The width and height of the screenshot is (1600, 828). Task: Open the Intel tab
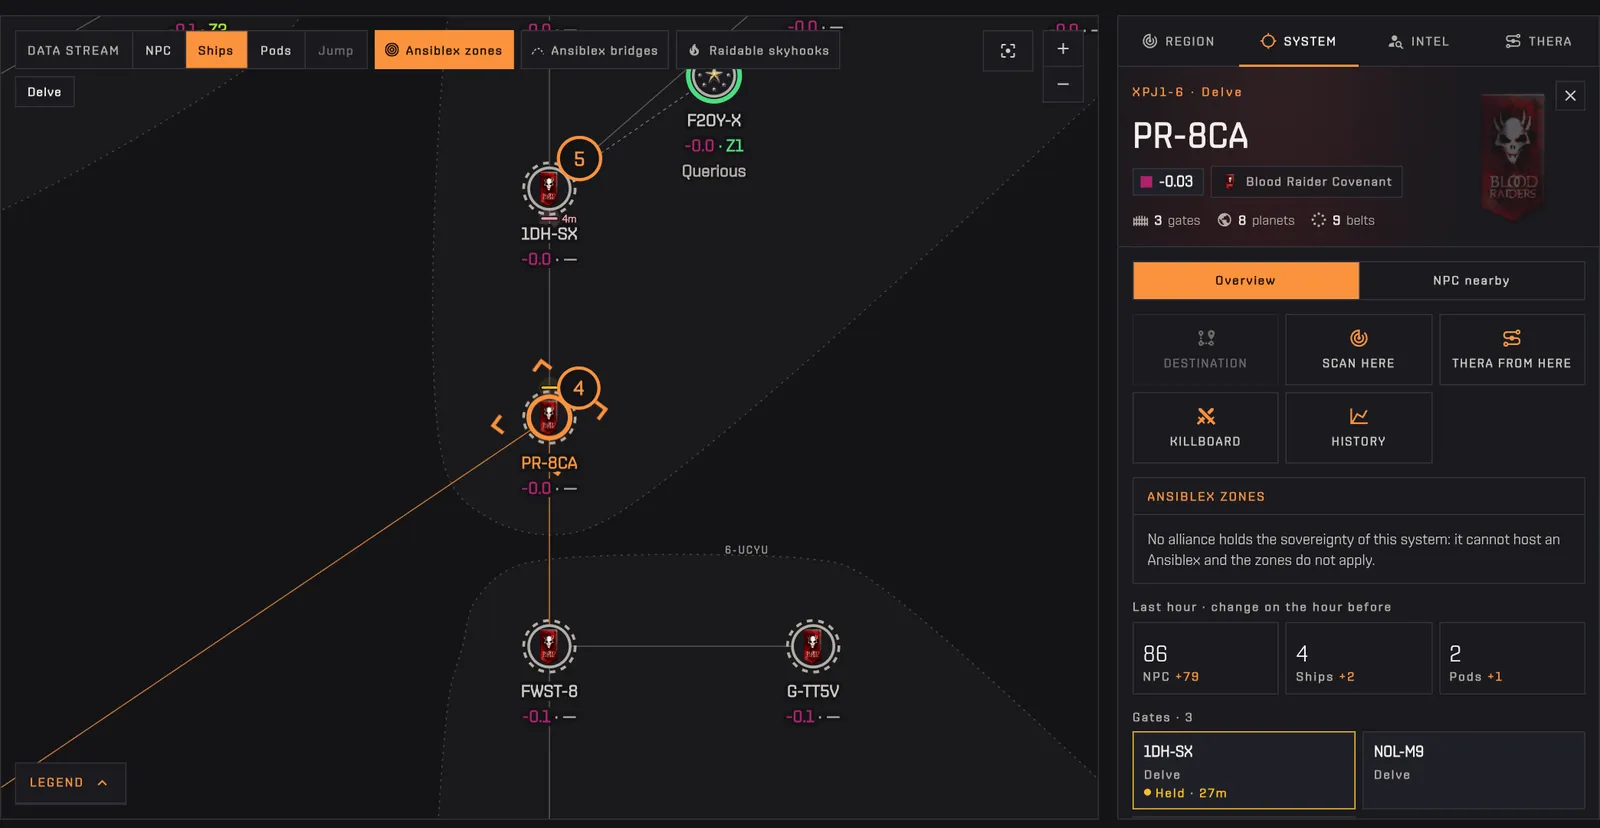coord(1418,41)
